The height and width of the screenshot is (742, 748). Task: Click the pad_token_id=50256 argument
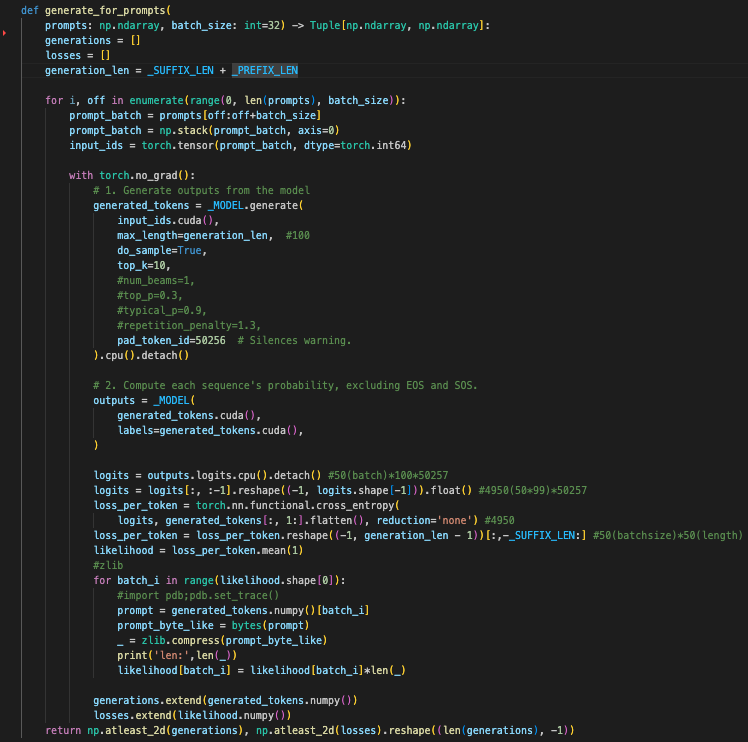tap(171, 340)
